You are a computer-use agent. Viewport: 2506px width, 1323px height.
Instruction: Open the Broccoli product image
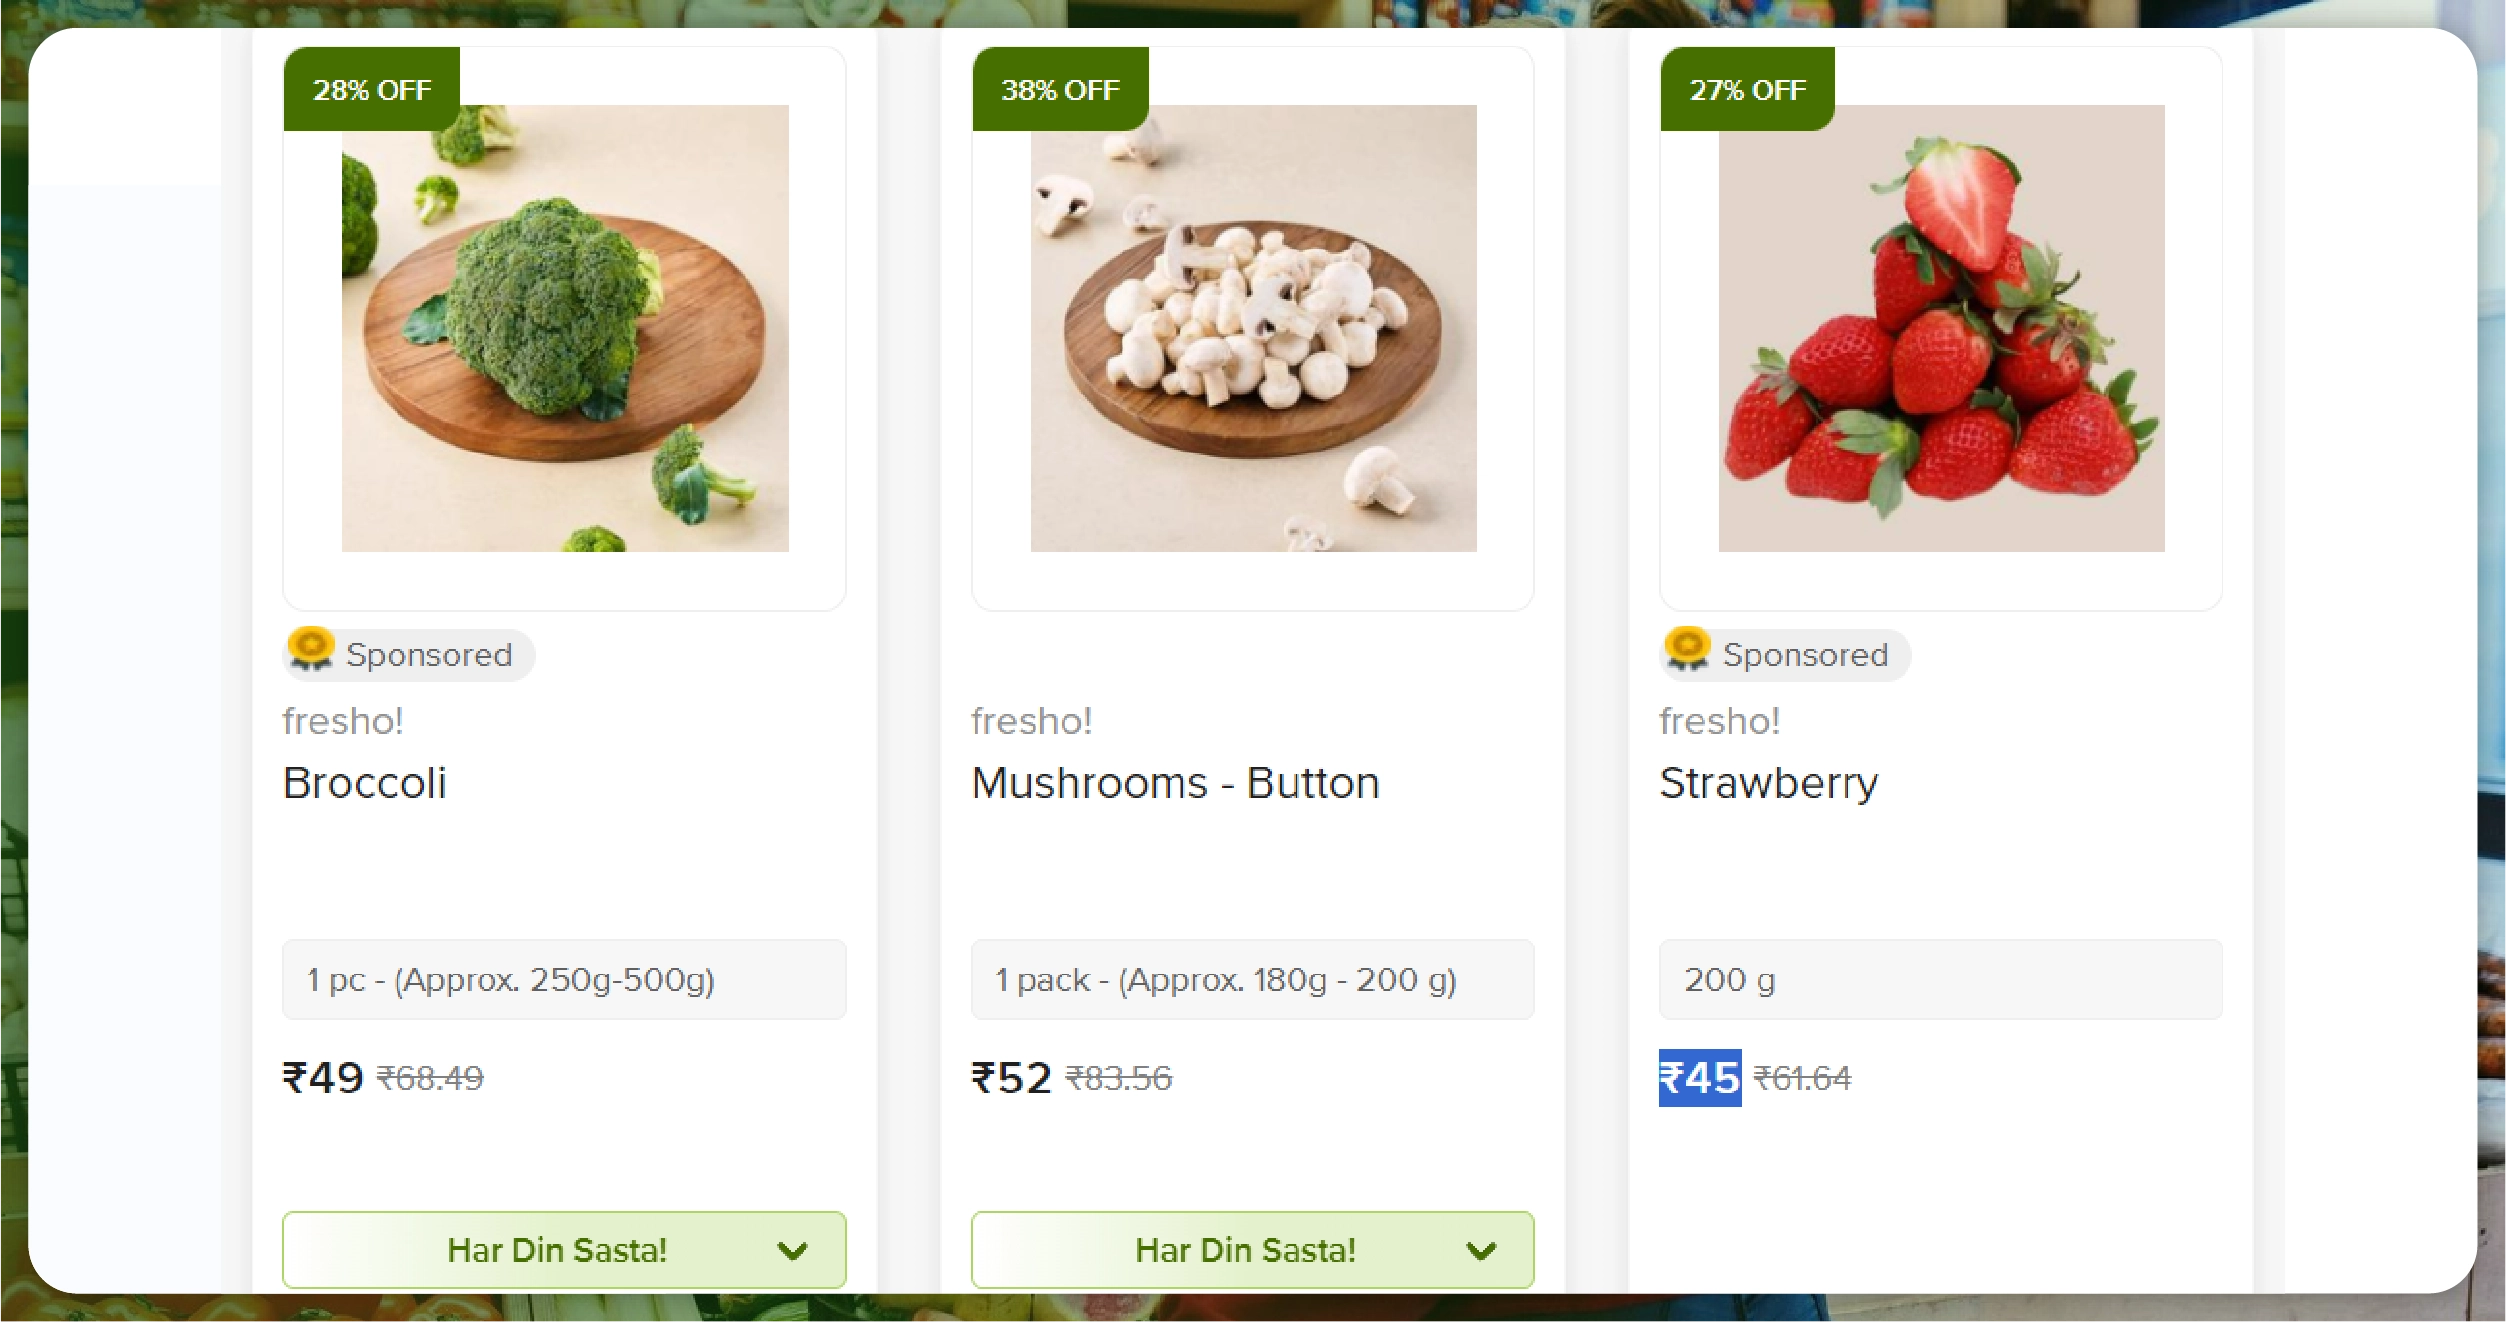pos(565,328)
